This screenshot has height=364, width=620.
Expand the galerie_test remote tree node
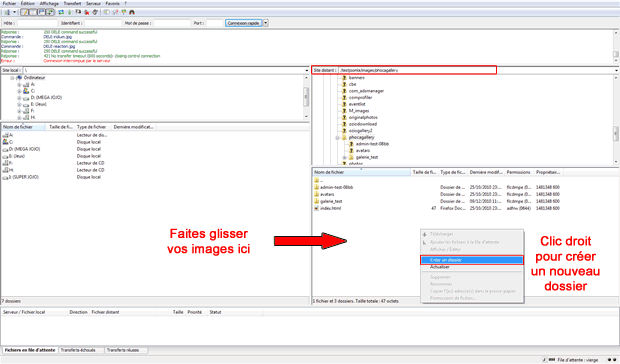point(344,158)
